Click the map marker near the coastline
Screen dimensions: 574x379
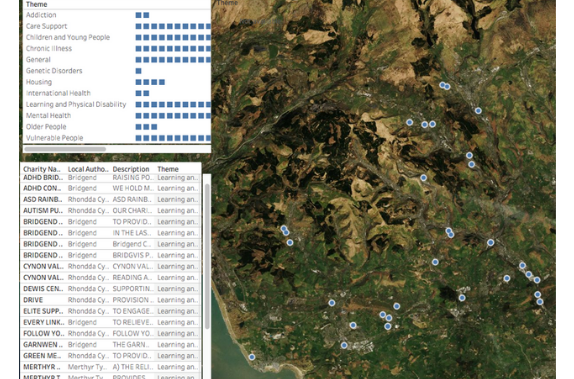[x=252, y=357]
